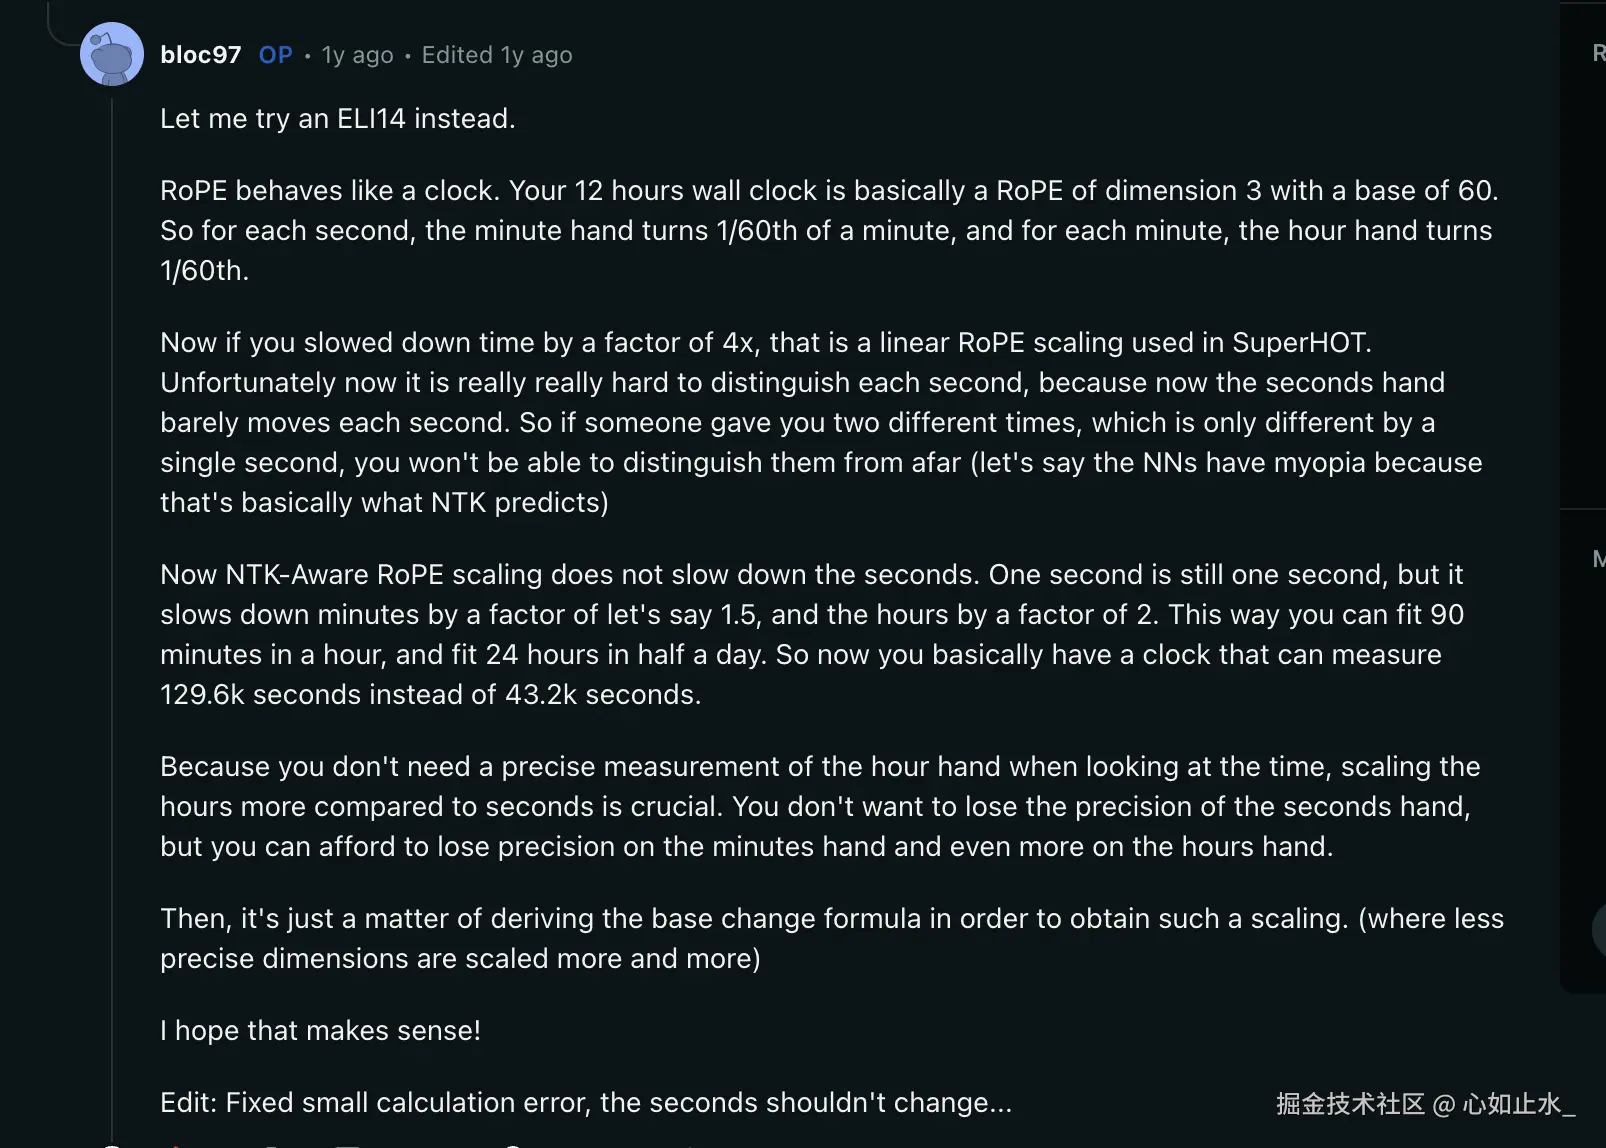This screenshot has height=1148, width=1606.
Task: Collapse the comment using its vertical thread line
Action: [x=112, y=600]
